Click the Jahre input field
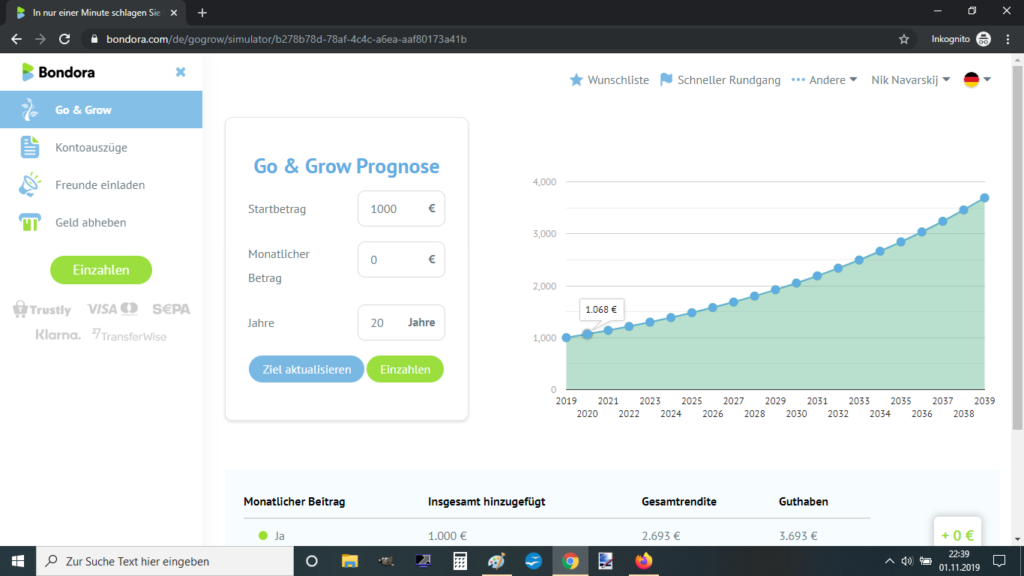Viewport: 1024px width, 576px height. click(x=401, y=323)
